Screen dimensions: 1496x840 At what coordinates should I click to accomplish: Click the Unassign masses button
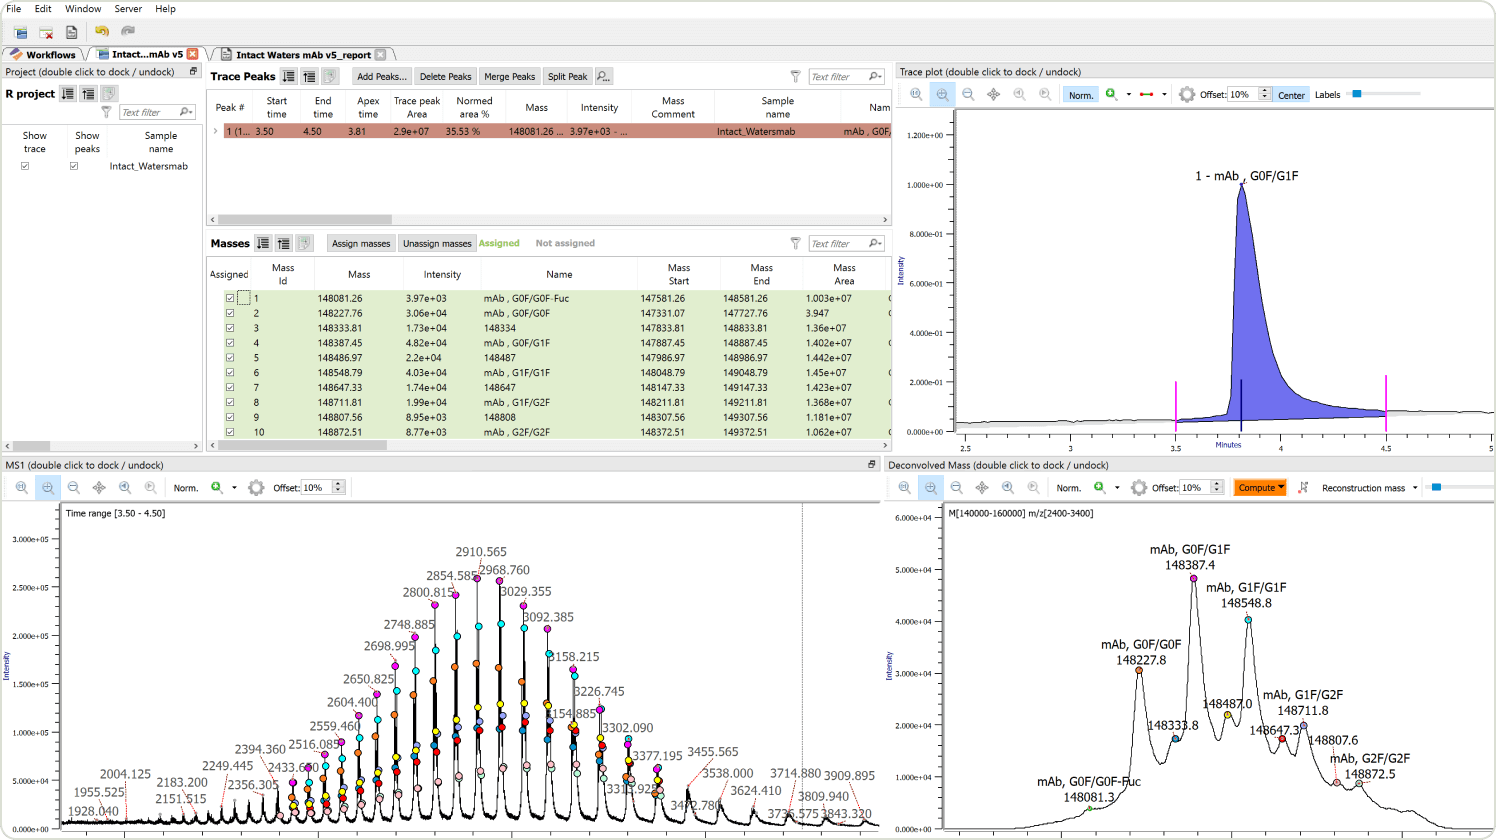click(437, 243)
